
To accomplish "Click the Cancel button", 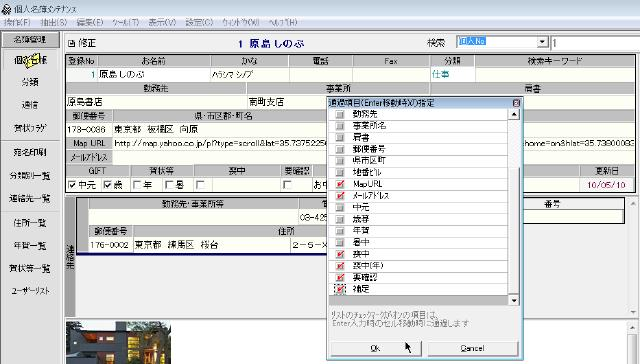I will coord(472,348).
